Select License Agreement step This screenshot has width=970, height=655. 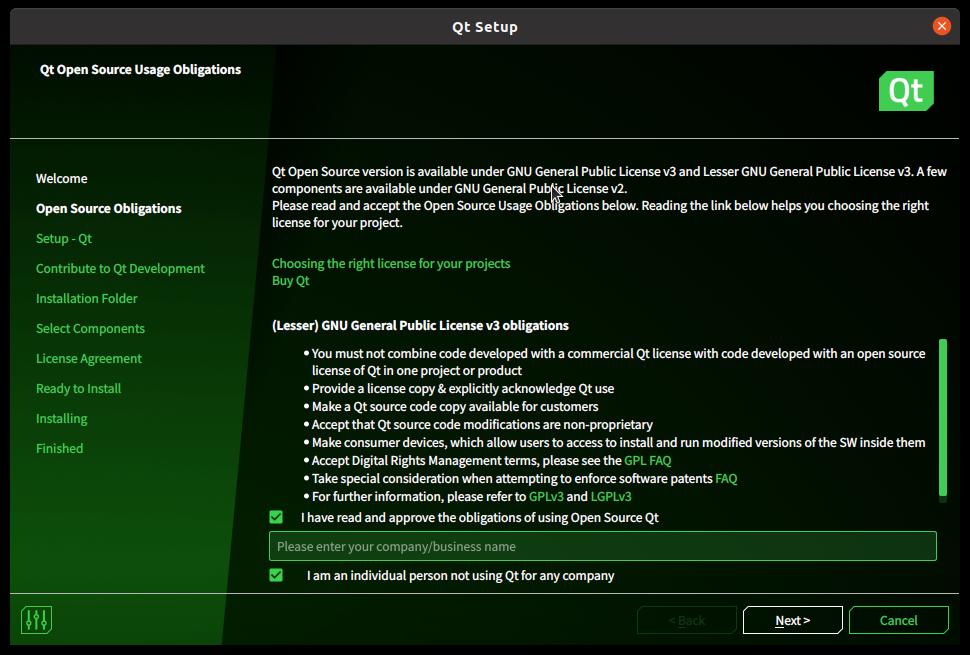(88, 358)
